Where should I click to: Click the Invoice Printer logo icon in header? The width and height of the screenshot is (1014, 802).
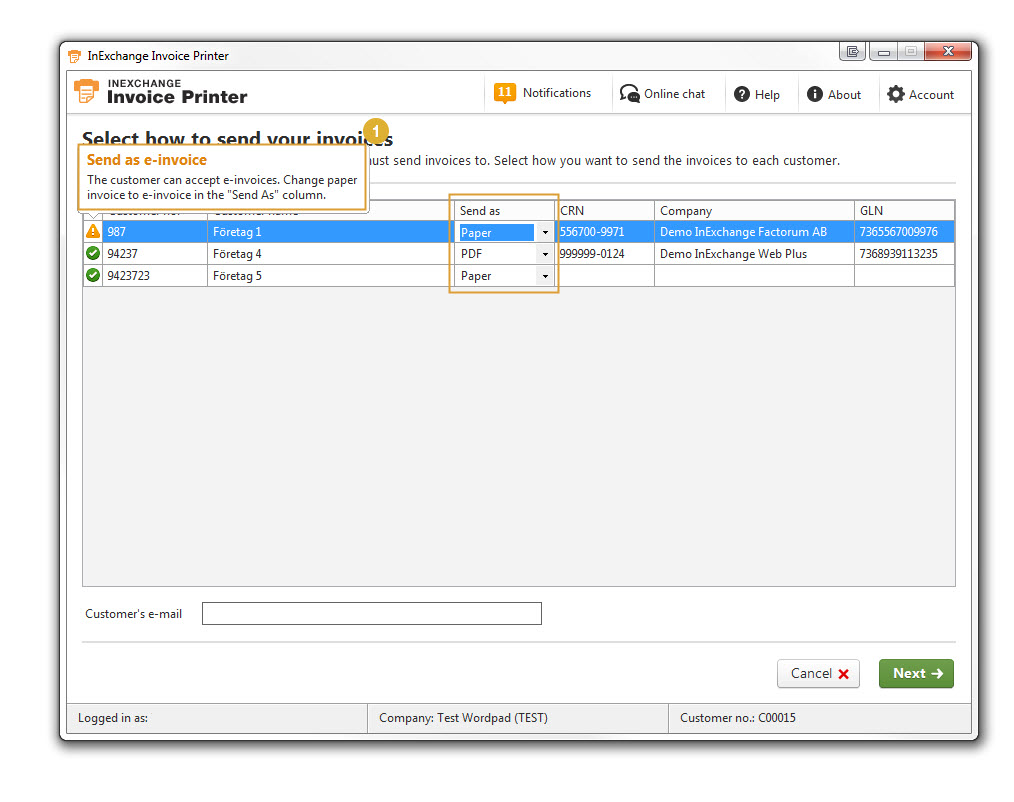[x=86, y=91]
